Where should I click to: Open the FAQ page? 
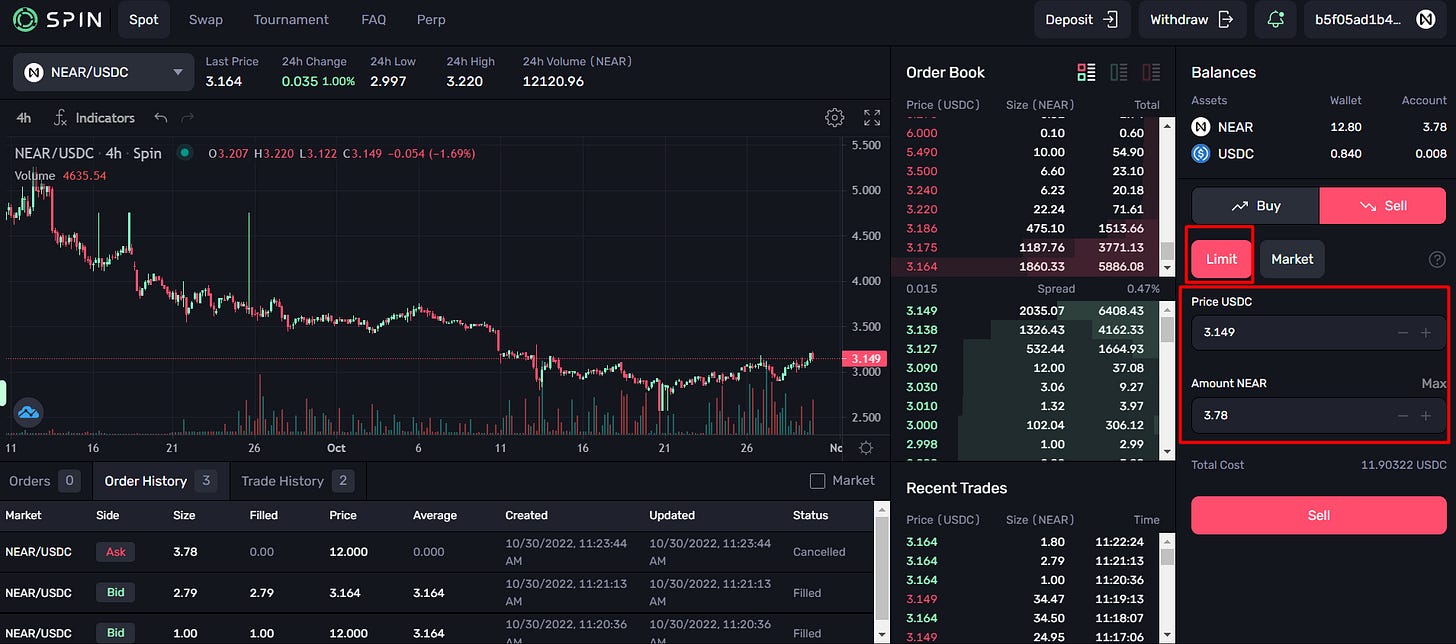tap(373, 19)
